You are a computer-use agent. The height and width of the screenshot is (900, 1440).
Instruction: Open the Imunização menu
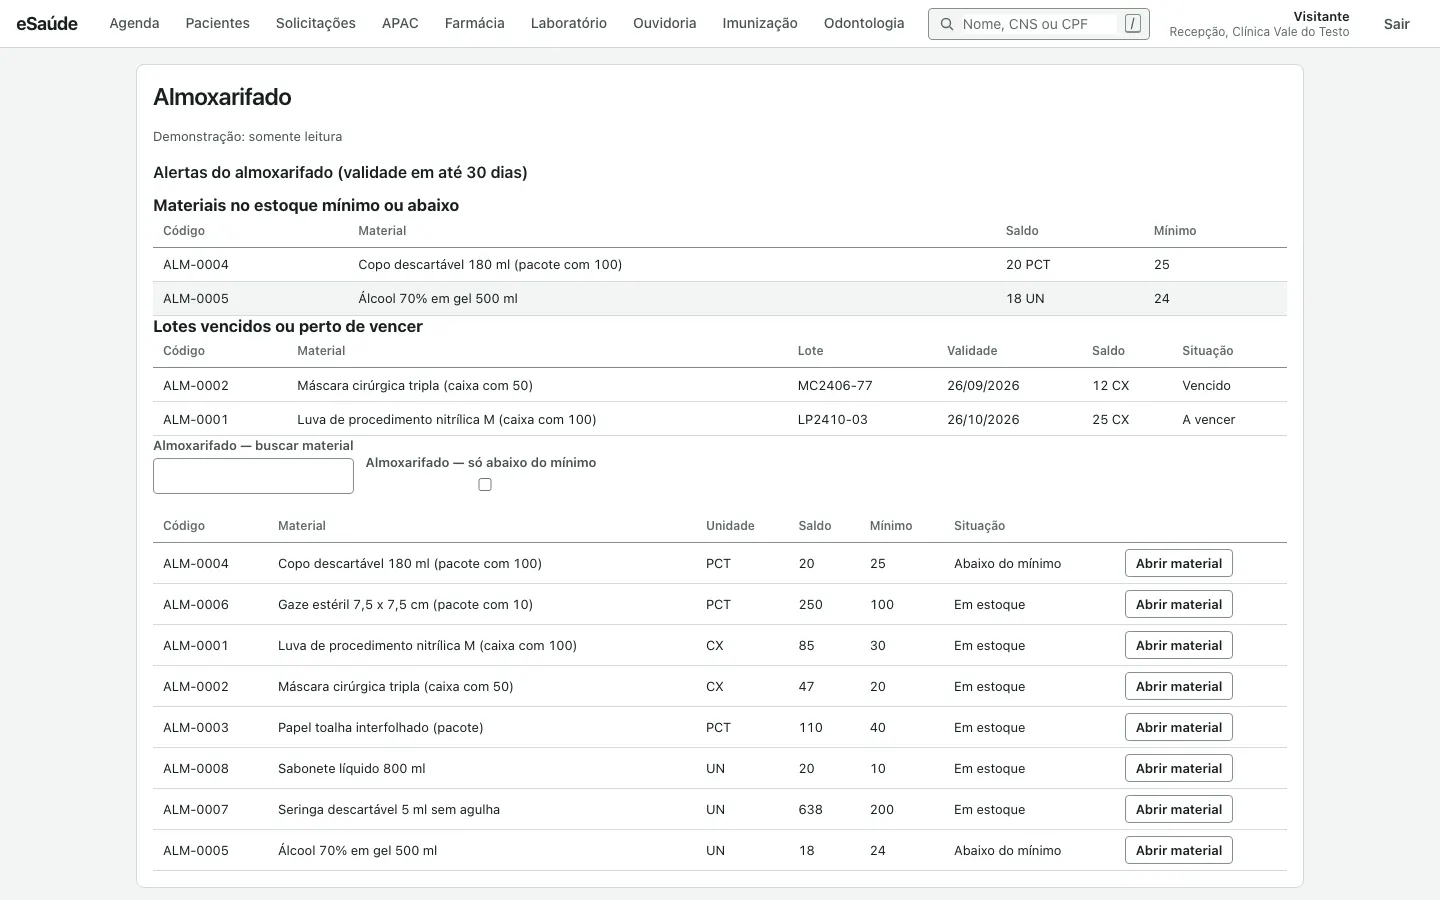(760, 23)
